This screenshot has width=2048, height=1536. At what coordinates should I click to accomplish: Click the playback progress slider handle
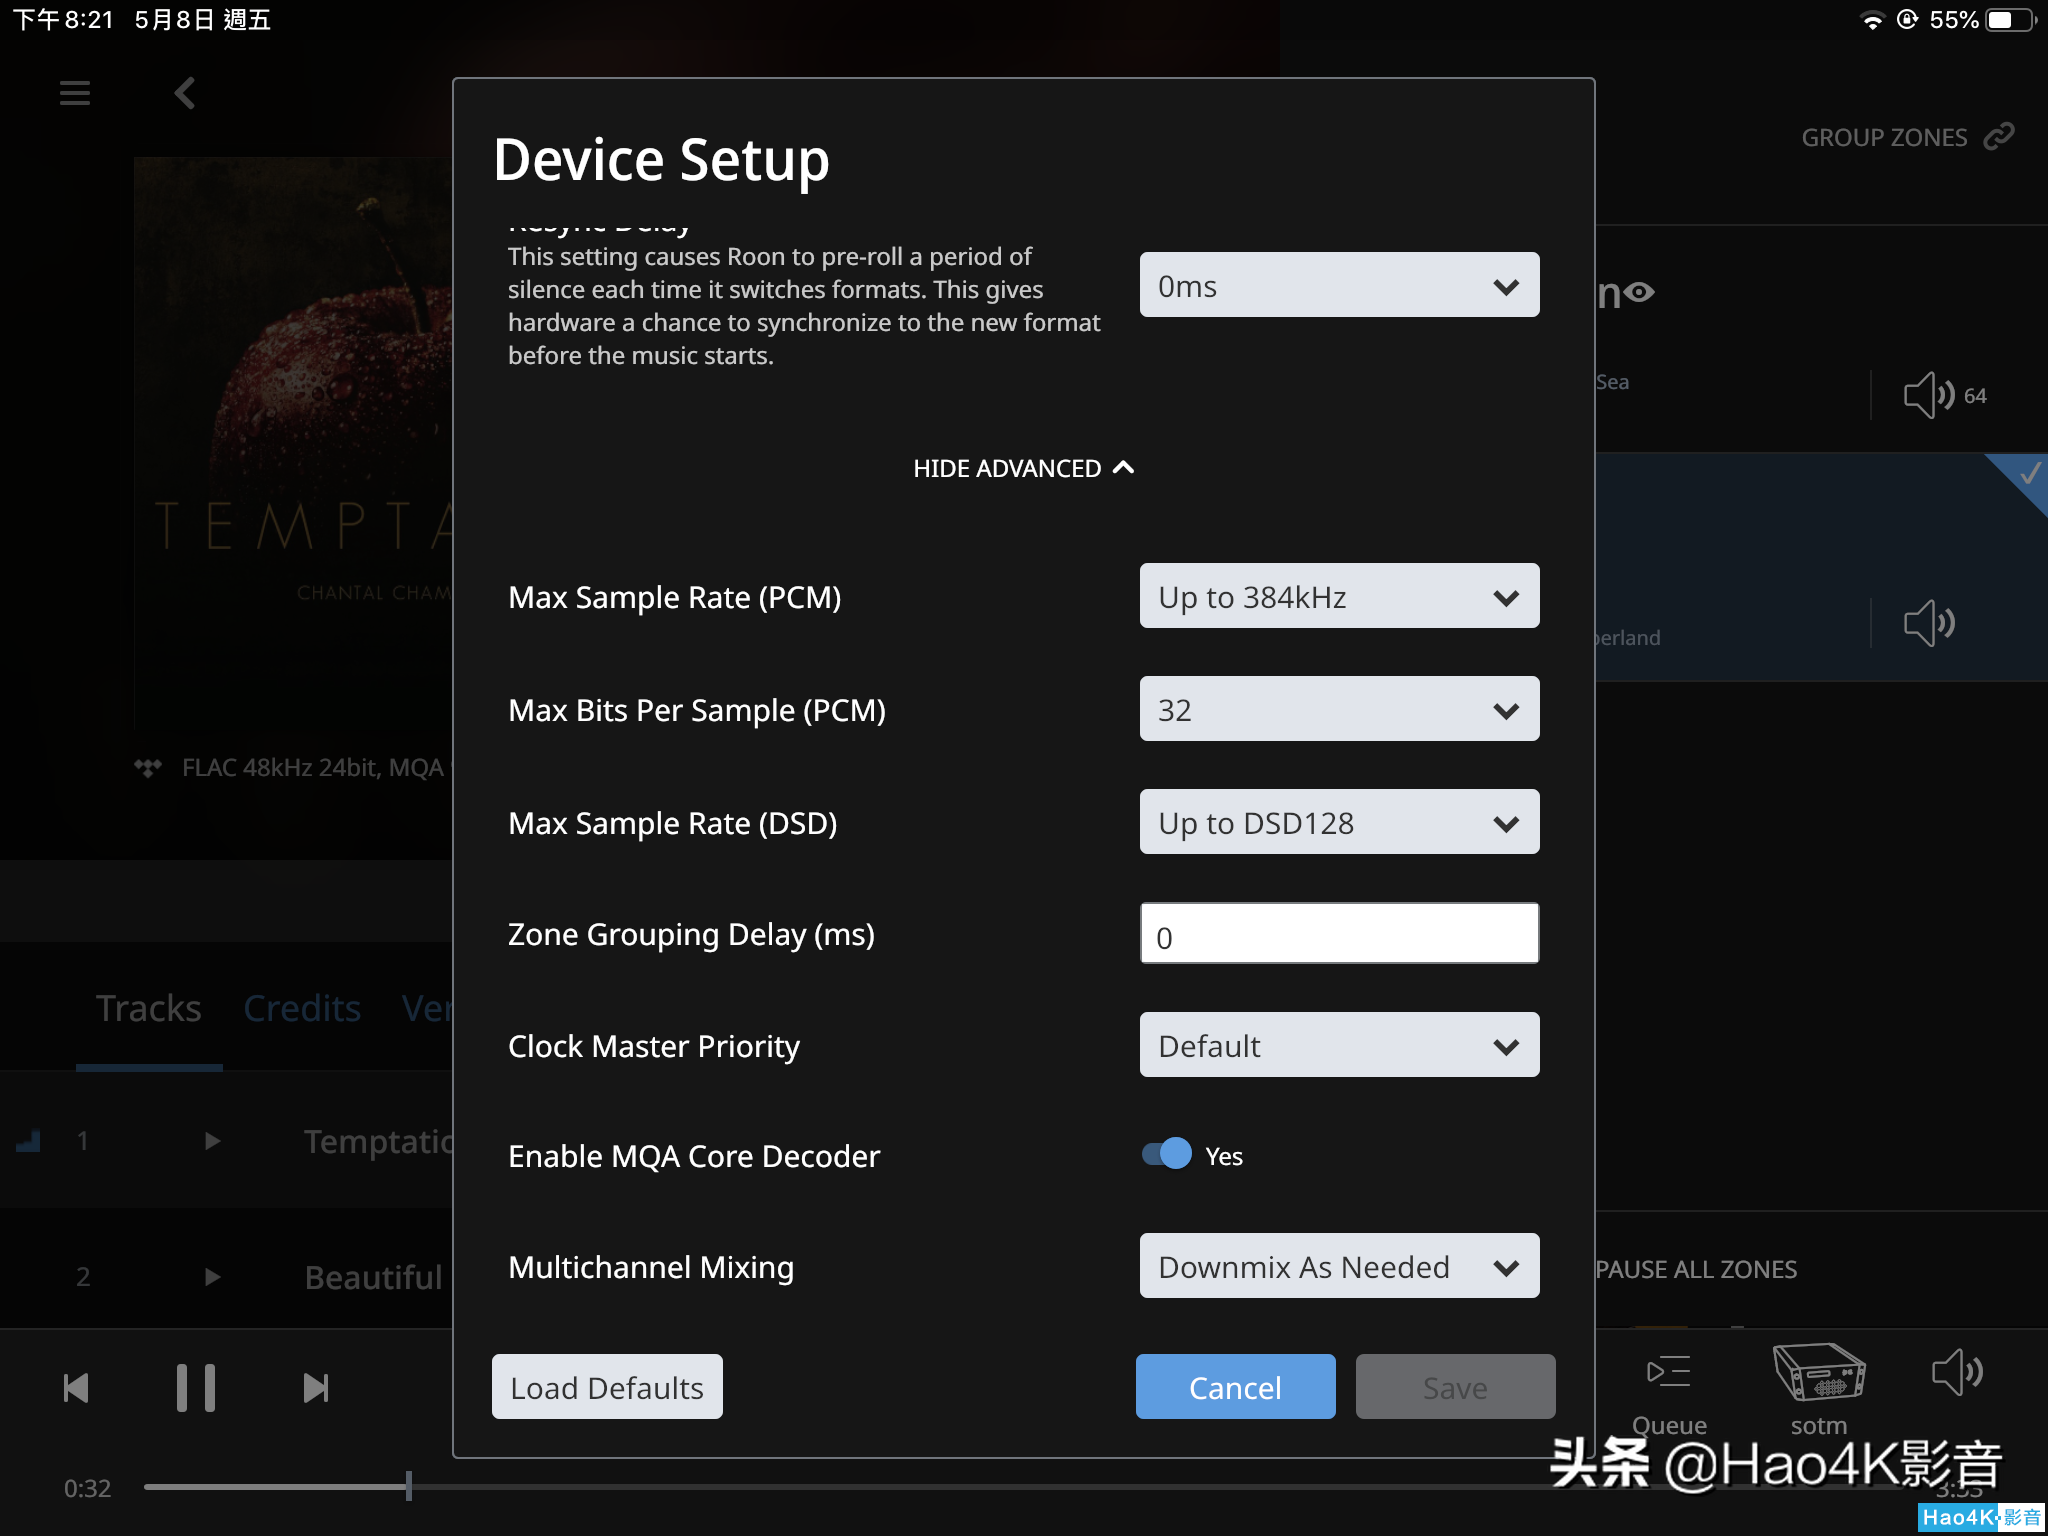click(x=408, y=1486)
